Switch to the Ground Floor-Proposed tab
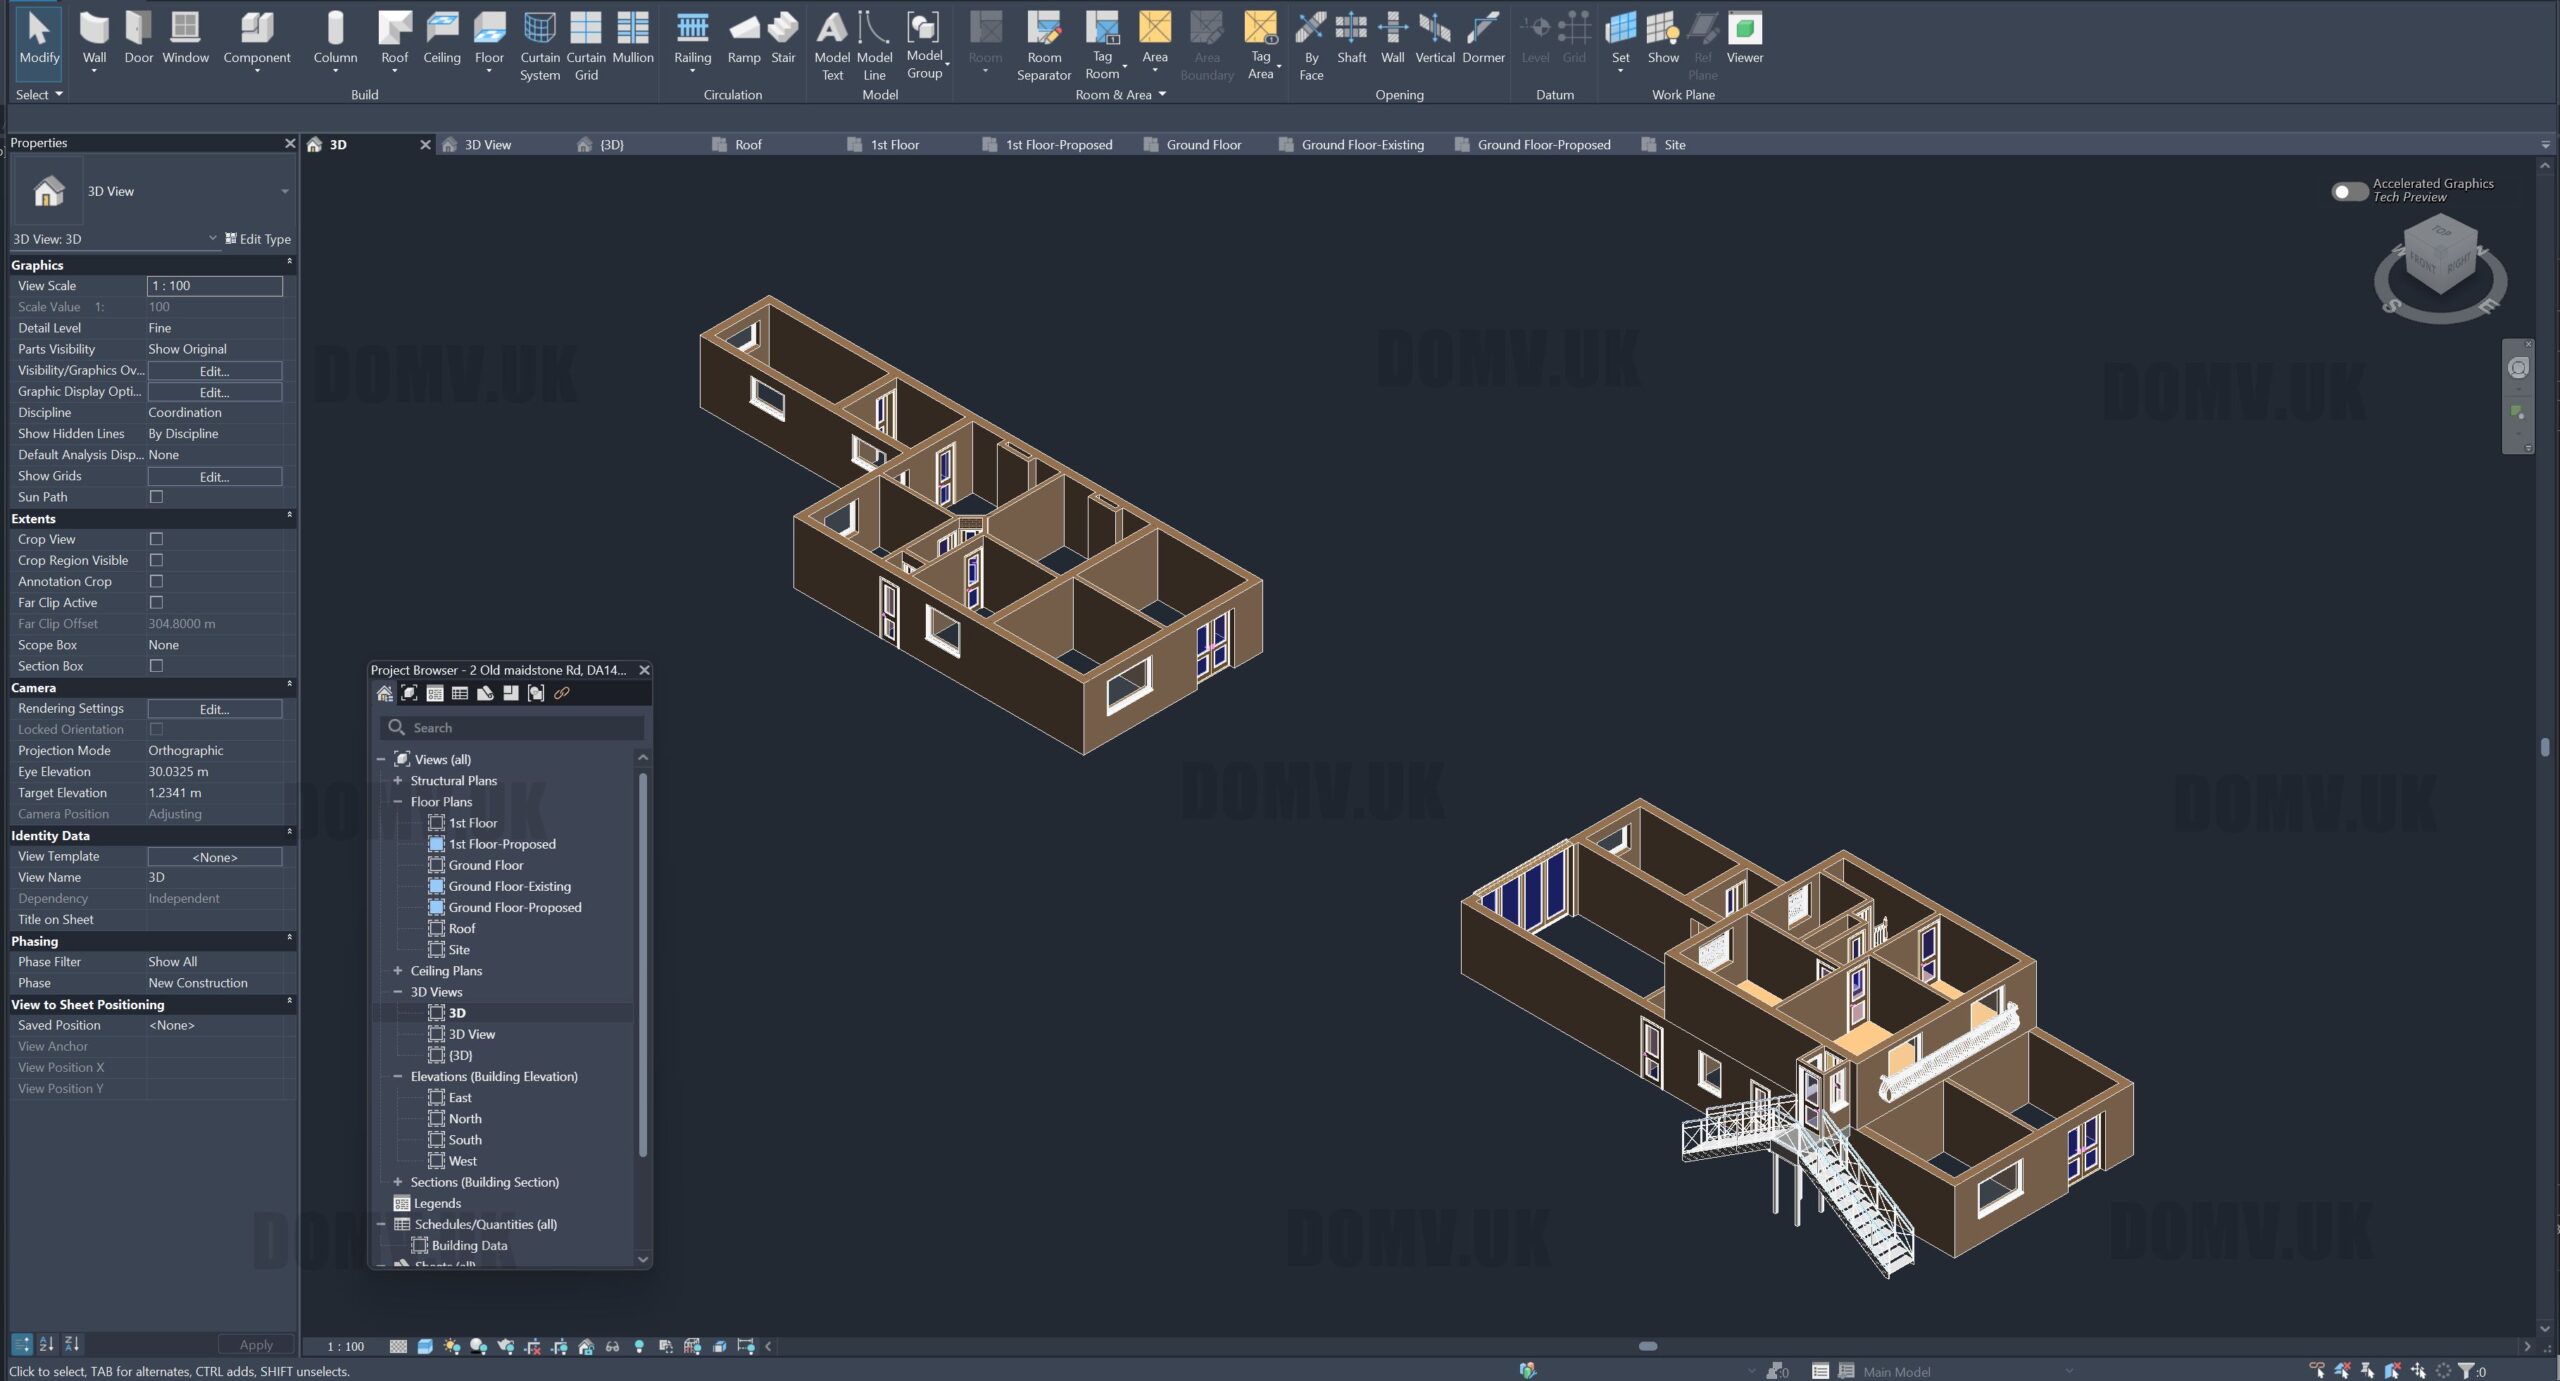This screenshot has width=2560, height=1381. [x=1543, y=145]
